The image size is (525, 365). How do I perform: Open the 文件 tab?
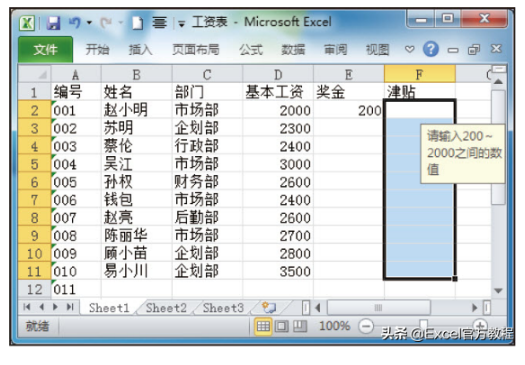point(46,50)
